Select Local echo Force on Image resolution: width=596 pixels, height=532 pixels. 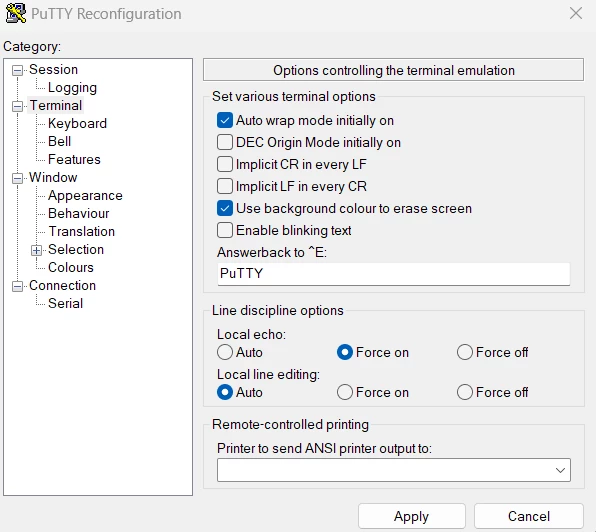[345, 352]
